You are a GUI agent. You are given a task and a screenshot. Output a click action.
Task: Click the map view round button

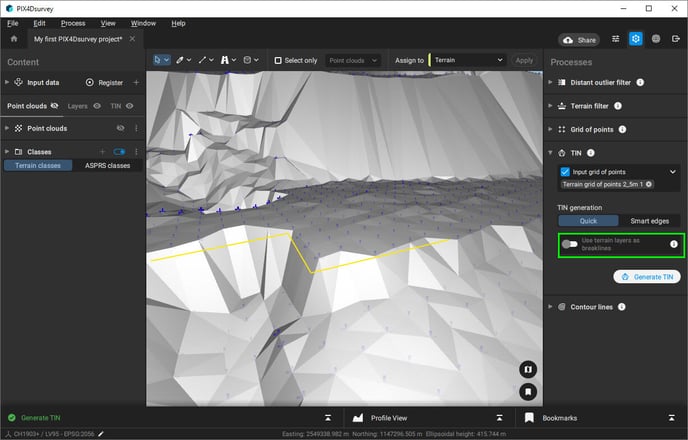pos(528,369)
